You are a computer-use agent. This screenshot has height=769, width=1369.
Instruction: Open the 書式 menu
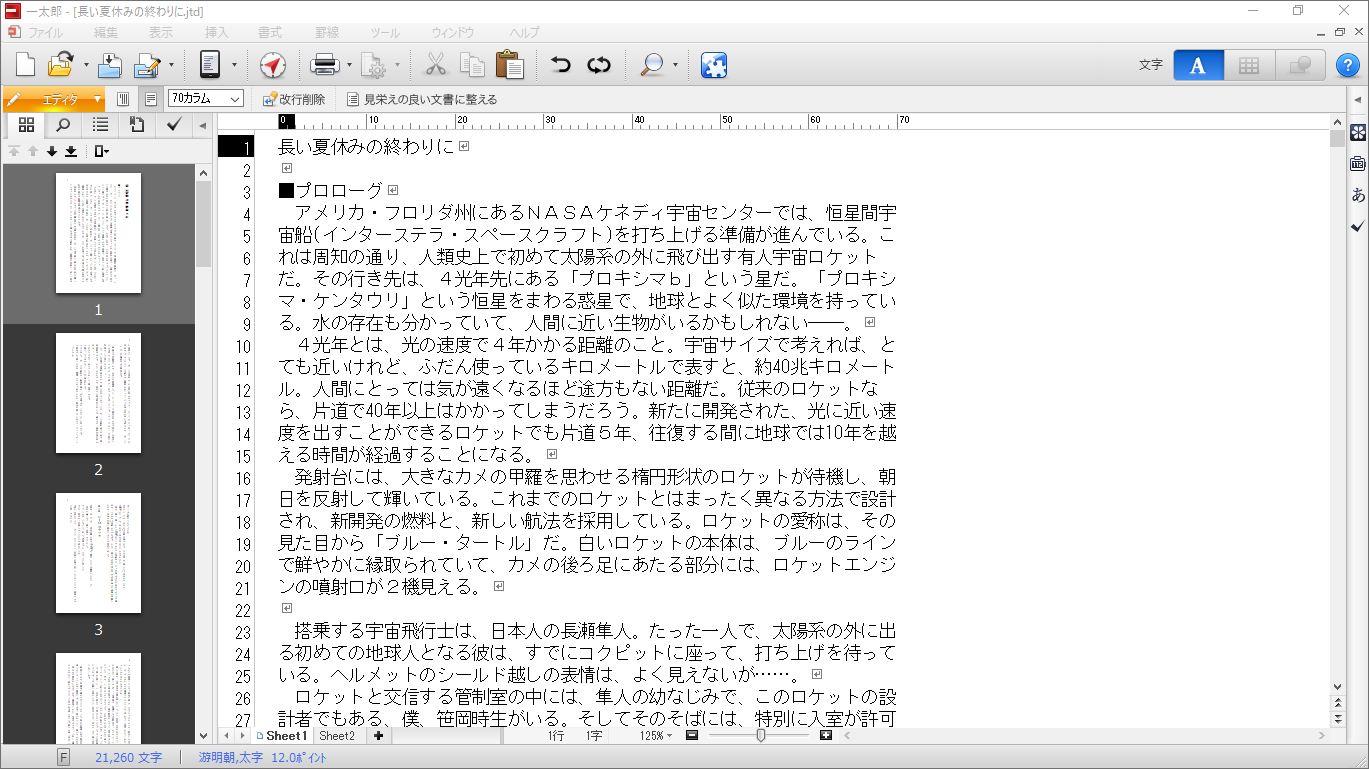pyautogui.click(x=270, y=33)
